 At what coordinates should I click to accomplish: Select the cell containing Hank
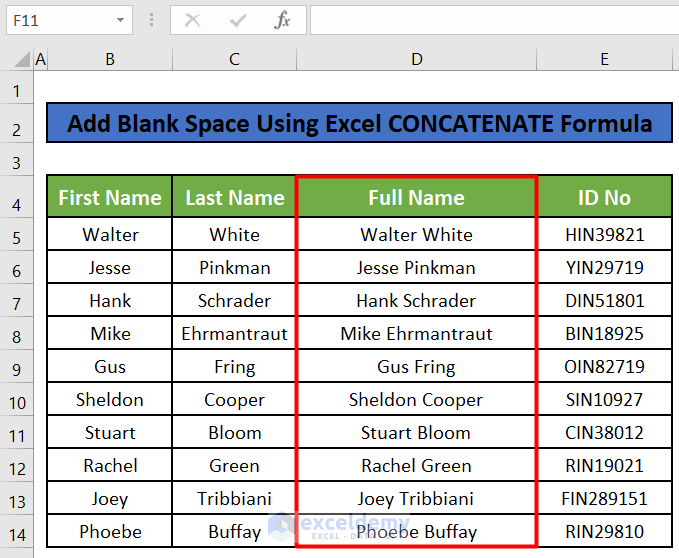point(110,300)
